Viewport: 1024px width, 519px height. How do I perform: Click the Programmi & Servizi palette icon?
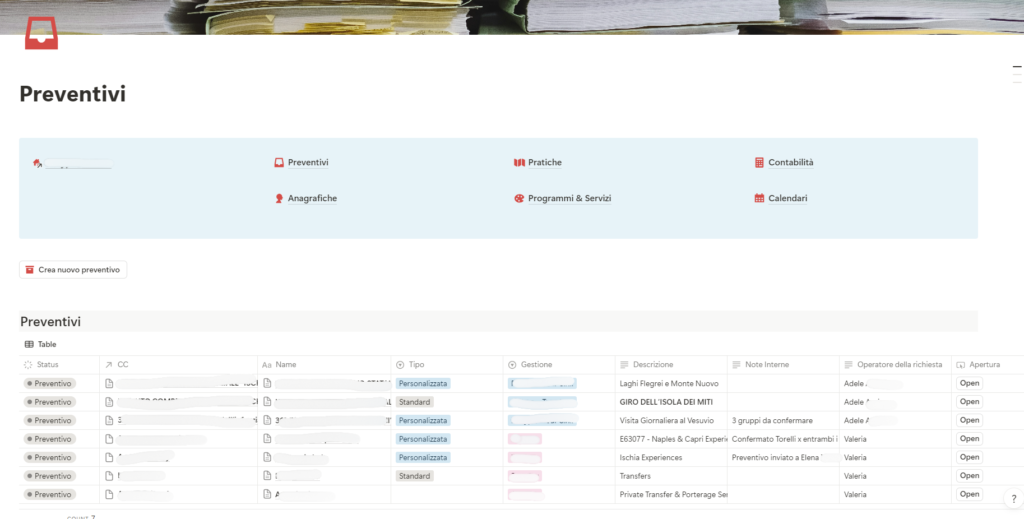click(519, 198)
